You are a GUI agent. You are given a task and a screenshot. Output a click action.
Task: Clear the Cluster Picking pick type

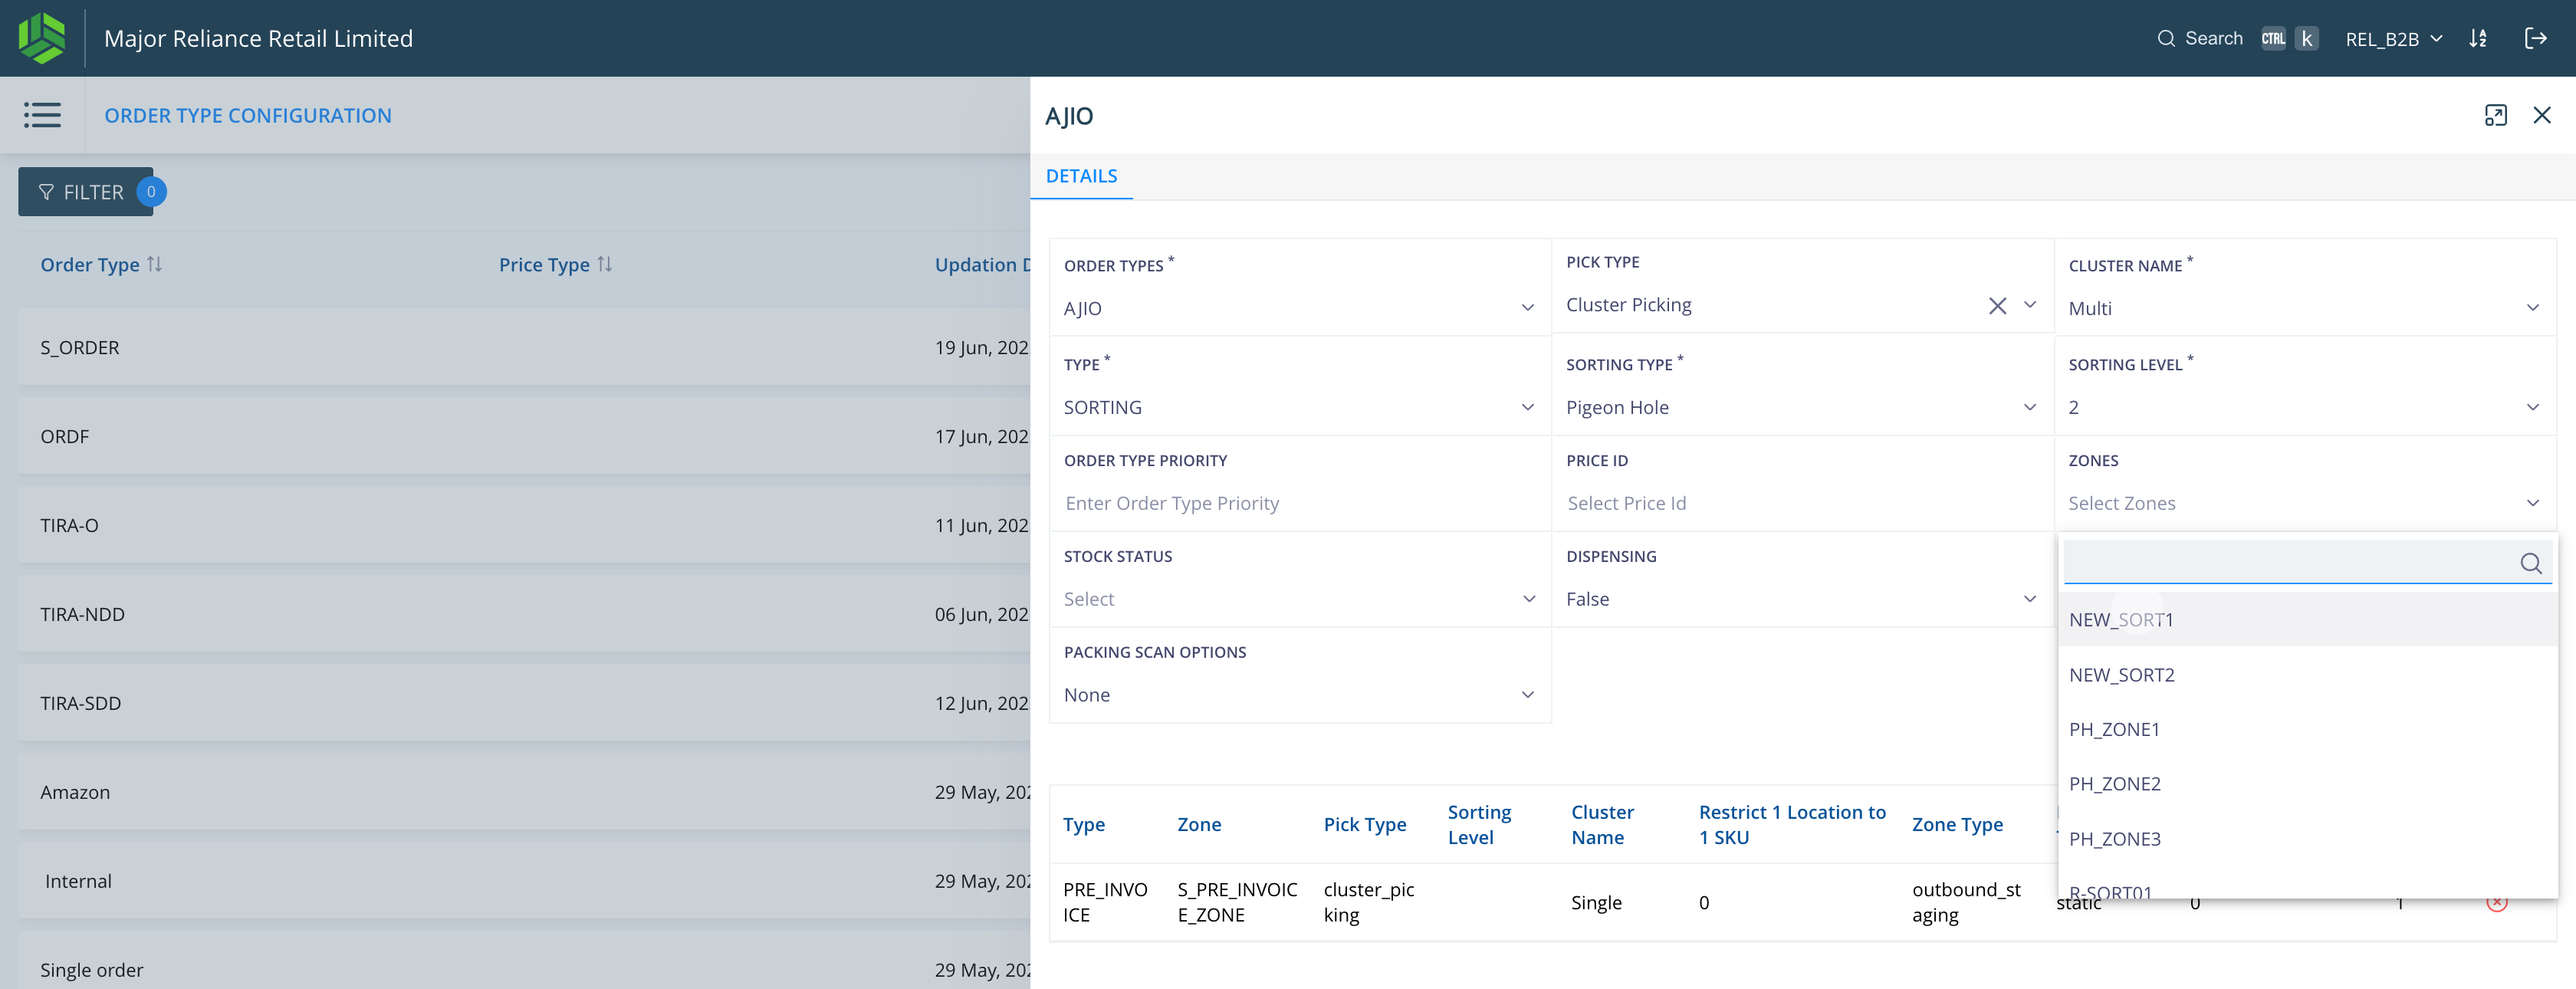1997,306
